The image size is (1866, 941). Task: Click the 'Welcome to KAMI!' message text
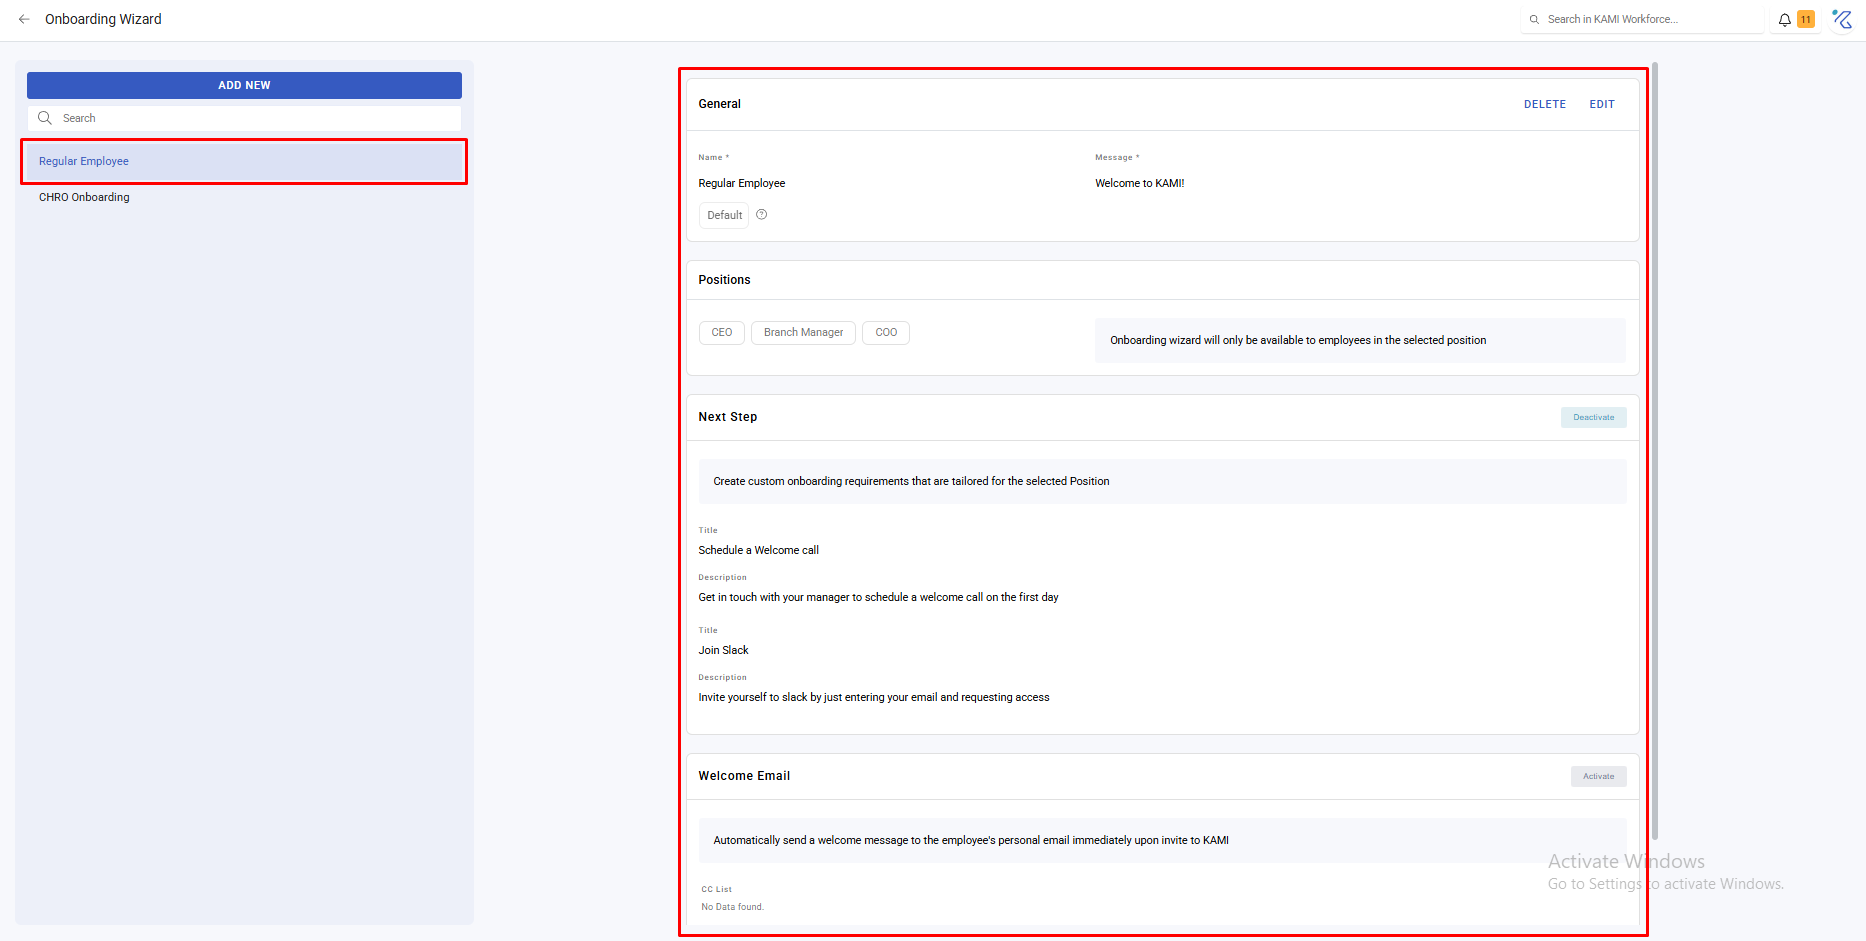1139,183
